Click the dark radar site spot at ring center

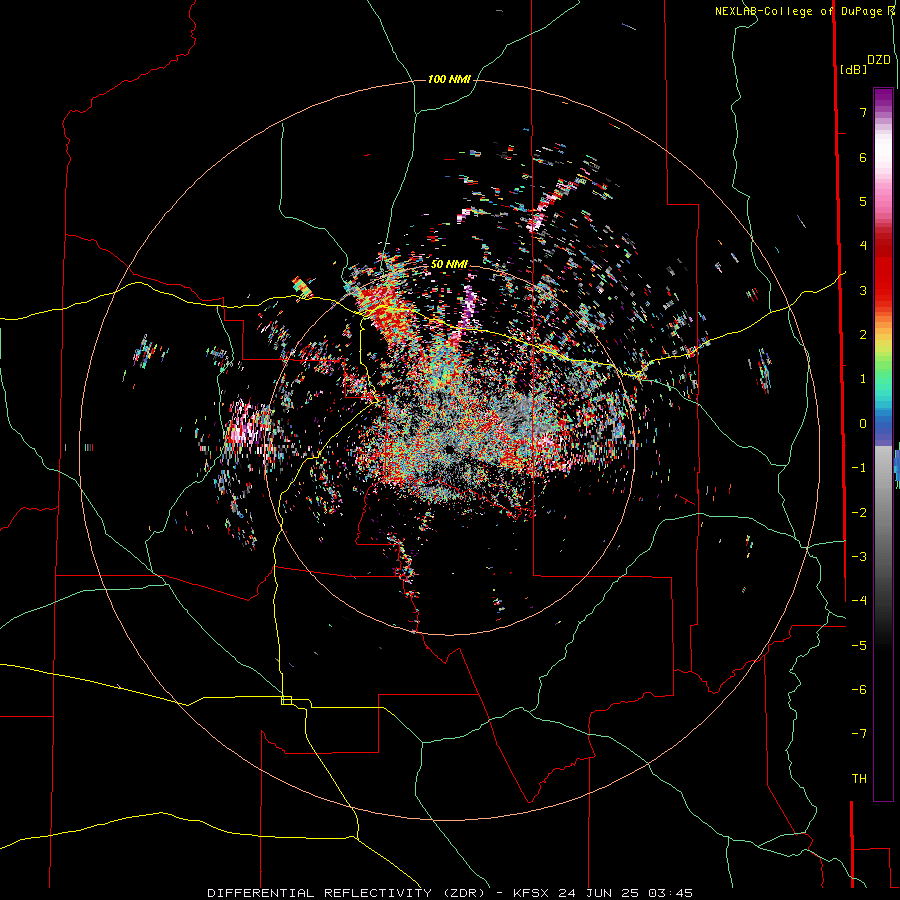coord(449,449)
